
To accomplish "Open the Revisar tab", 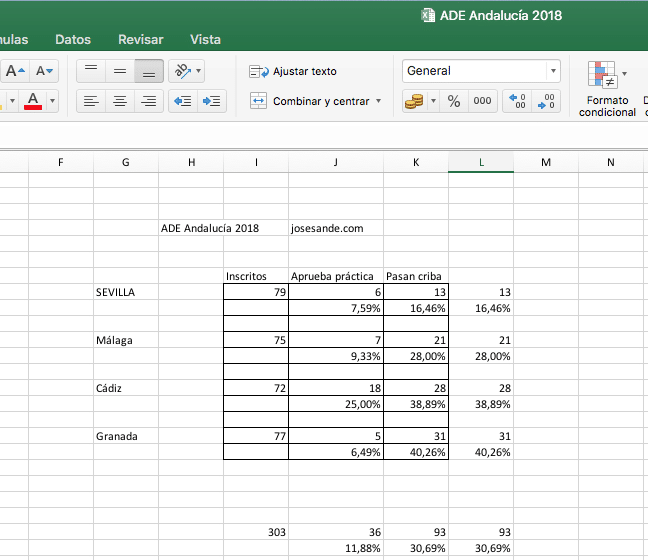I will click(x=140, y=40).
